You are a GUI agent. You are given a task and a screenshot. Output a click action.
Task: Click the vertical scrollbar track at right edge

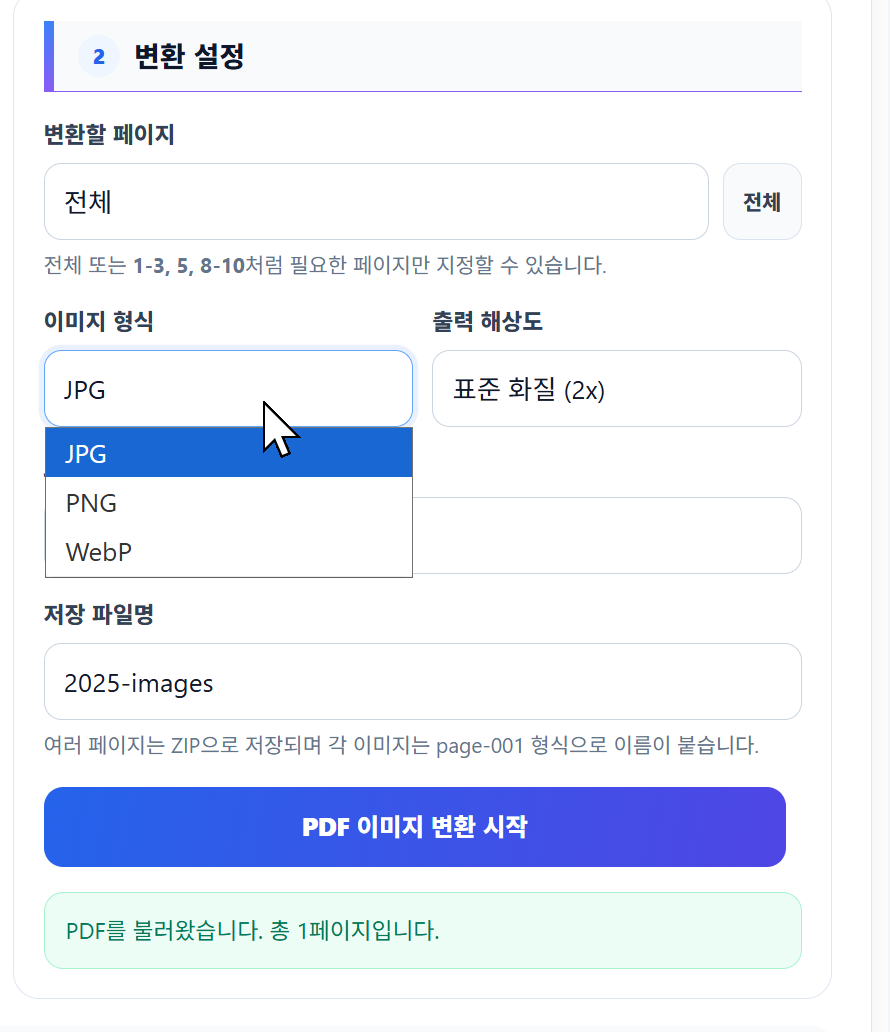tap(881, 516)
